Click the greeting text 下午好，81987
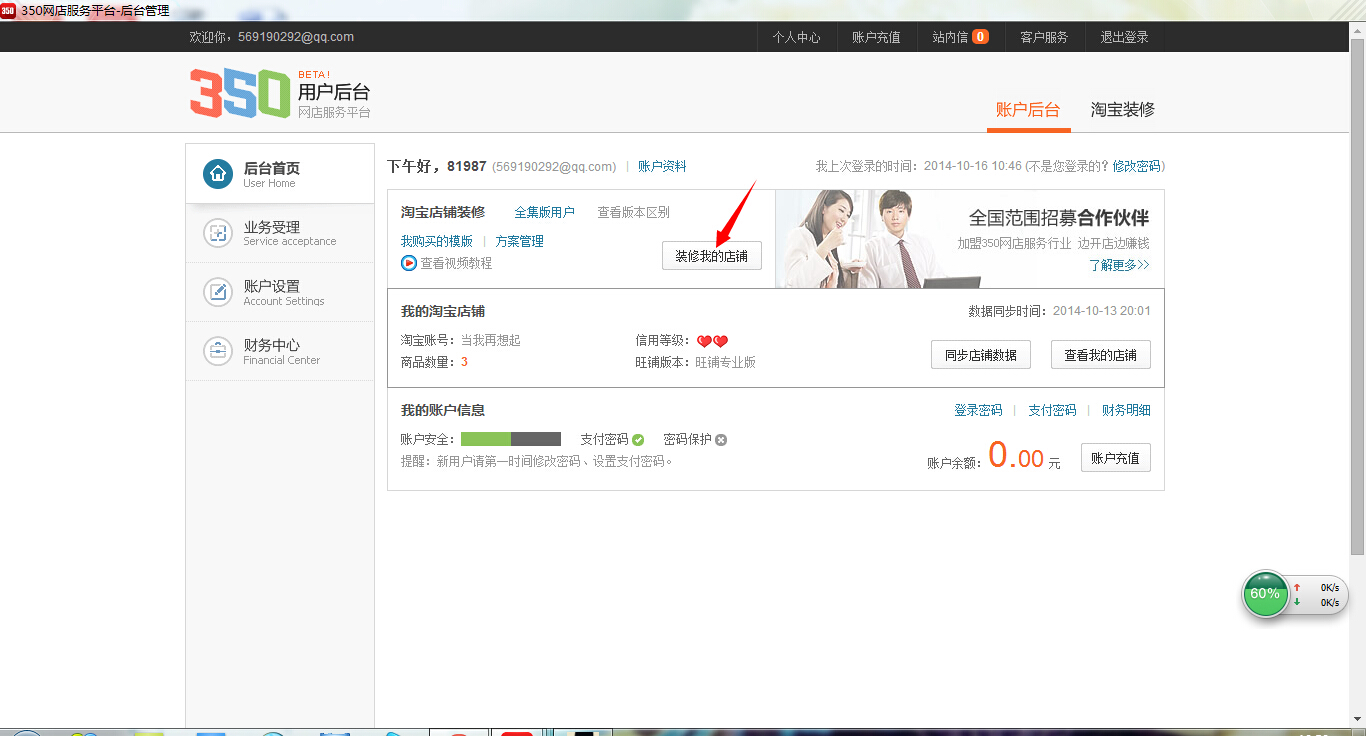The width and height of the screenshot is (1366, 736). (x=437, y=166)
